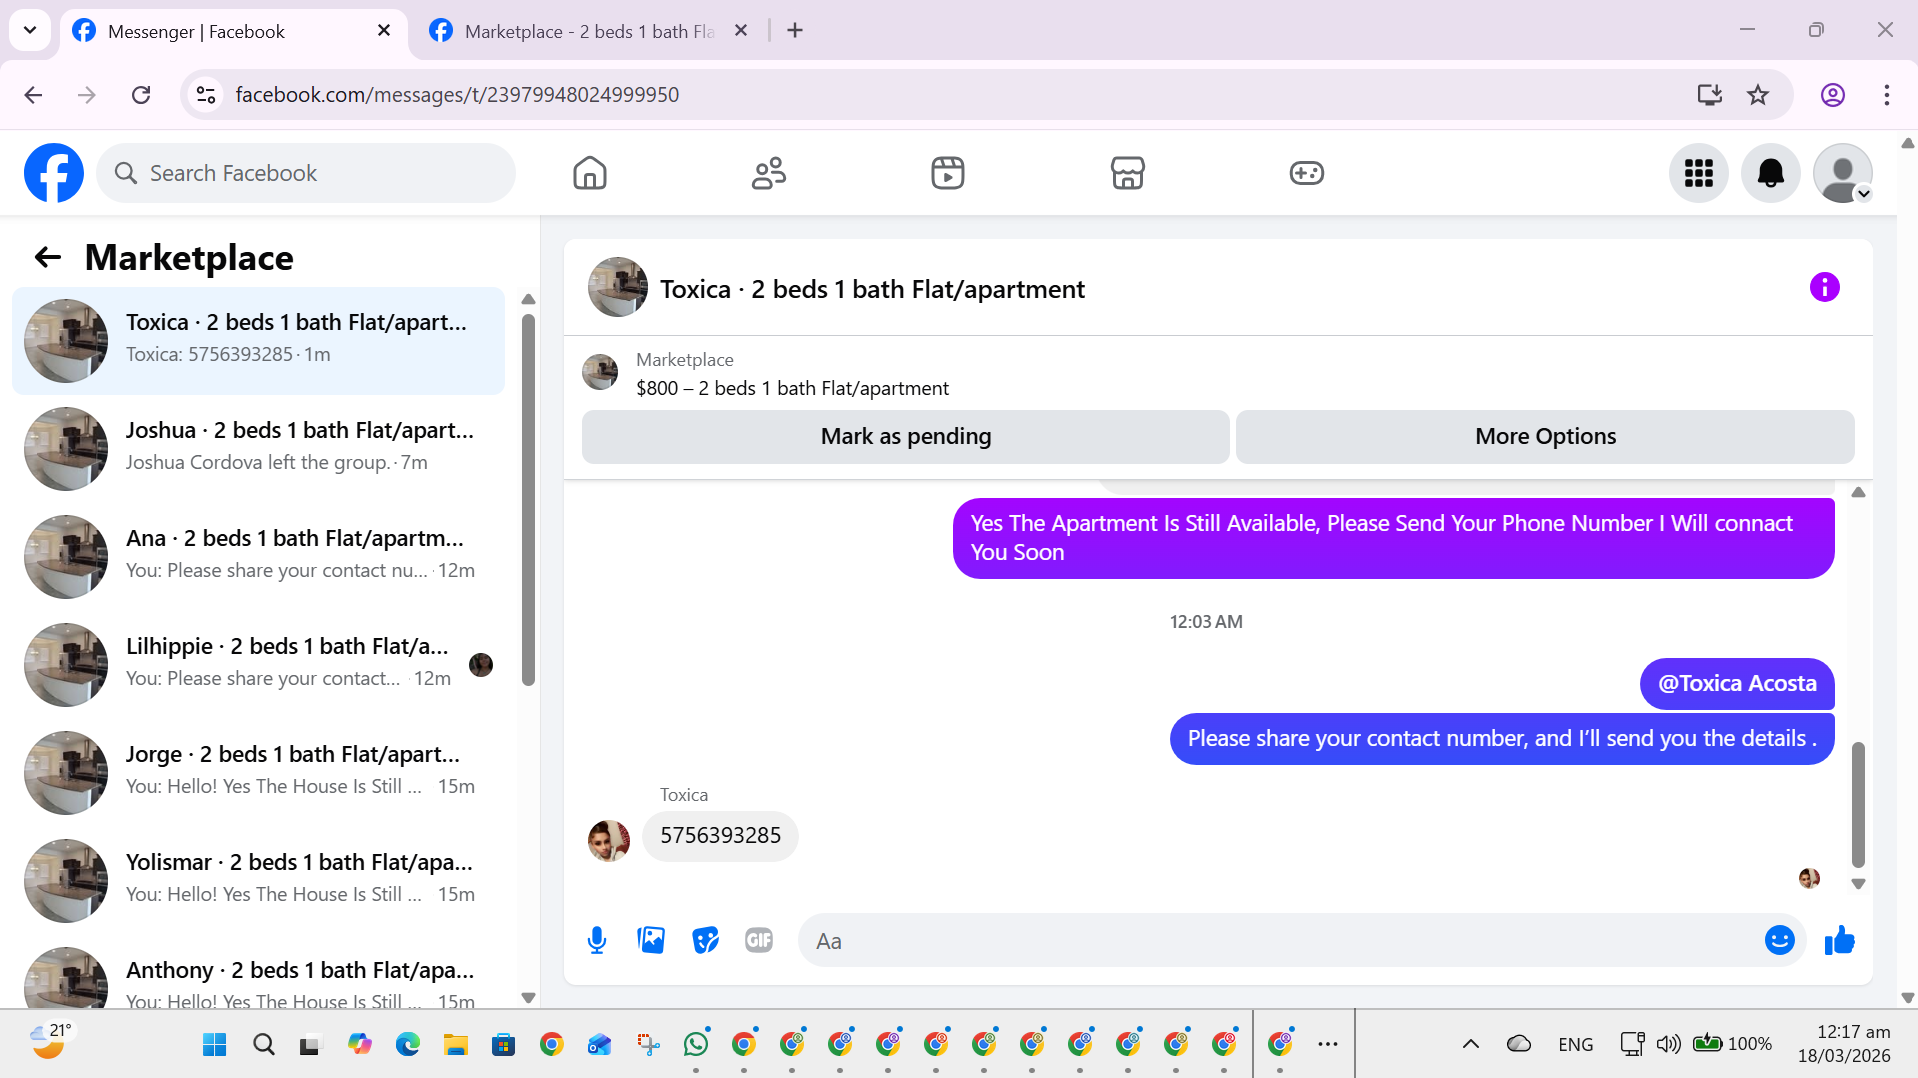
Task: Click the chat title Toxica 2 beds
Action: pyautogui.click(x=872, y=290)
